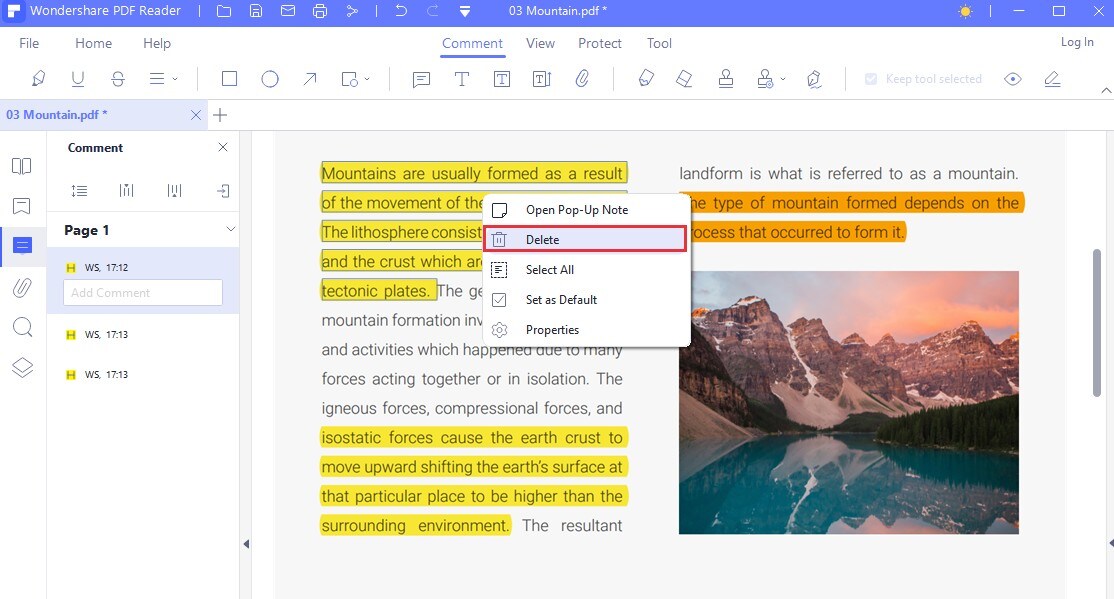This screenshot has height=599, width=1114.
Task: Open the Search panel in the sidebar
Action: tap(22, 327)
